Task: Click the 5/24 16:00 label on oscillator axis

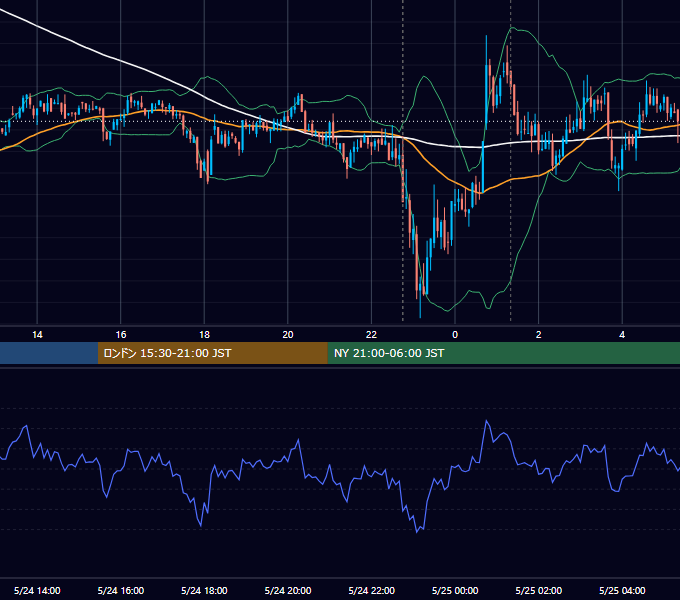Action: (121, 590)
